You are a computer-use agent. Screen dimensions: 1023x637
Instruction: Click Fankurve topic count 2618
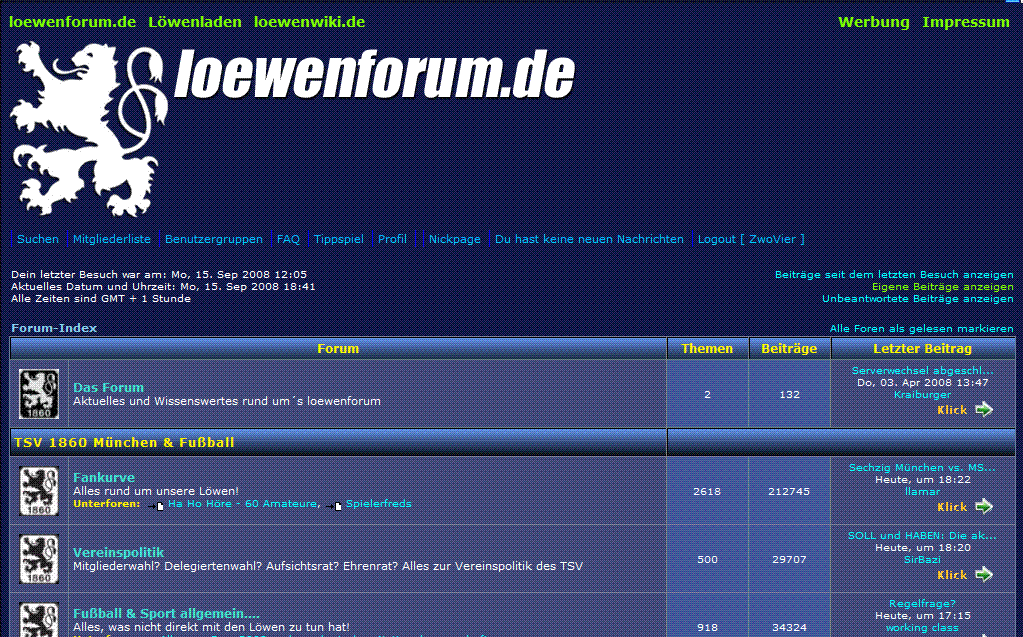707,491
